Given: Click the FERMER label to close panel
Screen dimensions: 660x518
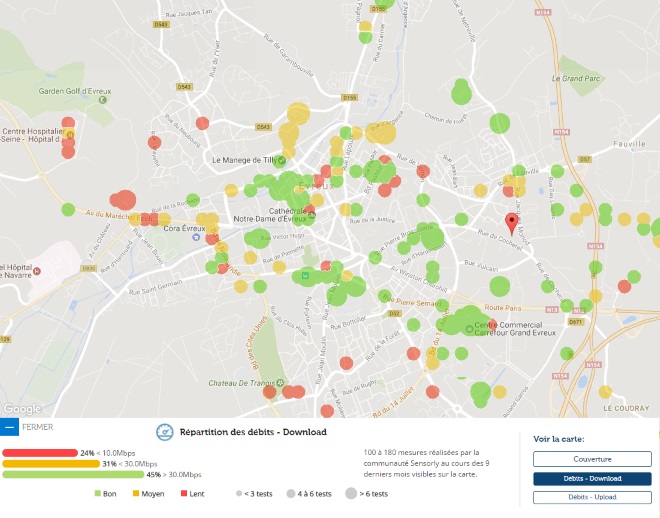Looking at the screenshot, I should pyautogui.click(x=37, y=427).
